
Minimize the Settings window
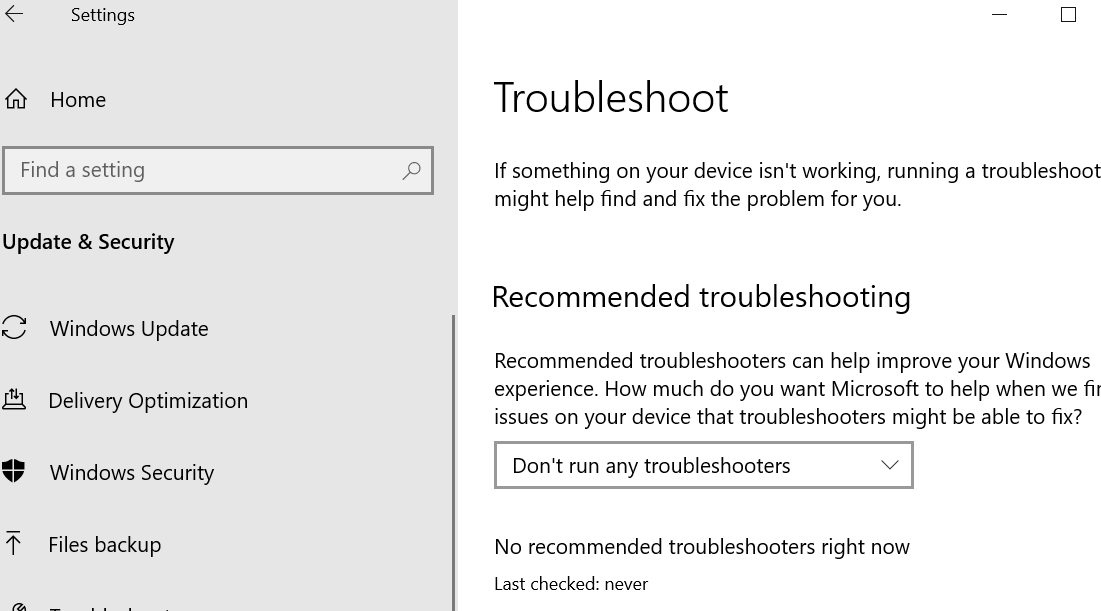click(999, 15)
